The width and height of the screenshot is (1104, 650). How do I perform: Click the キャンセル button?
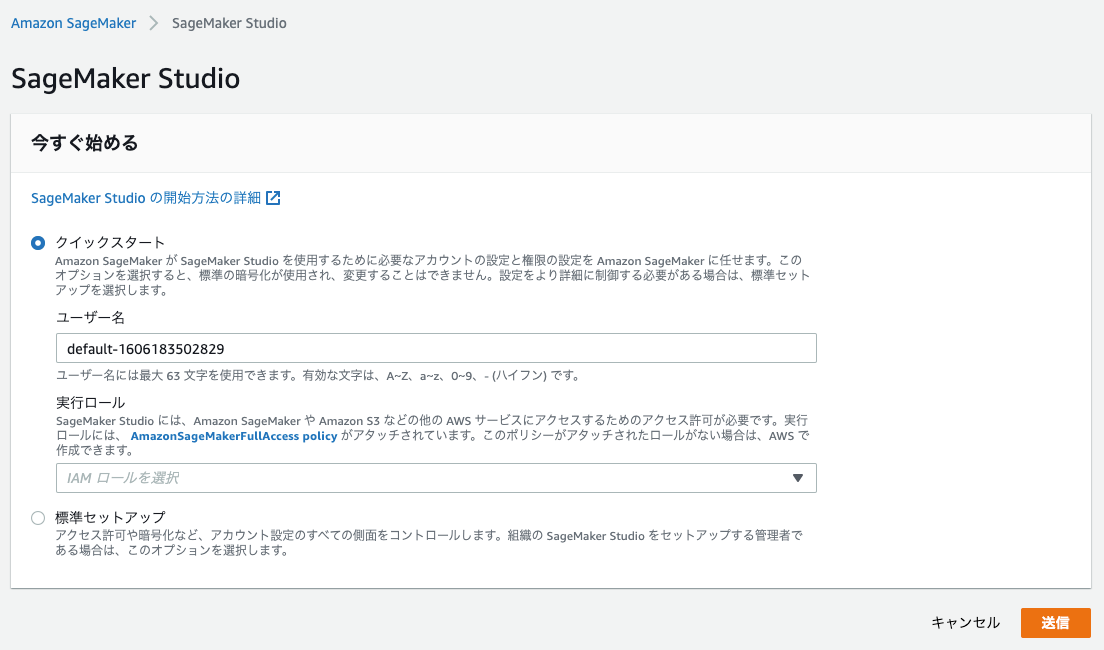pyautogui.click(x=965, y=623)
